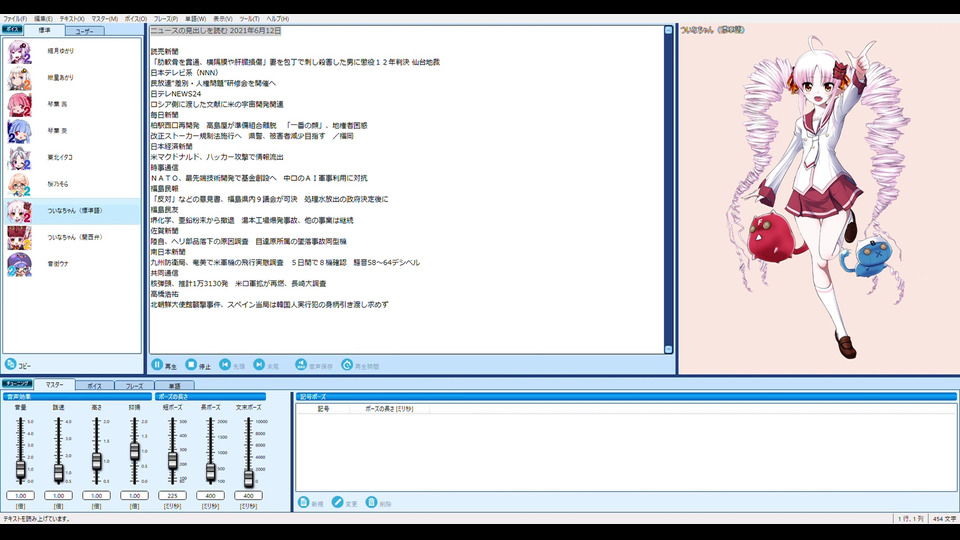Screen dimensions: 960x540
Task: Focus the 抑揚 value field
Action: coord(134,495)
